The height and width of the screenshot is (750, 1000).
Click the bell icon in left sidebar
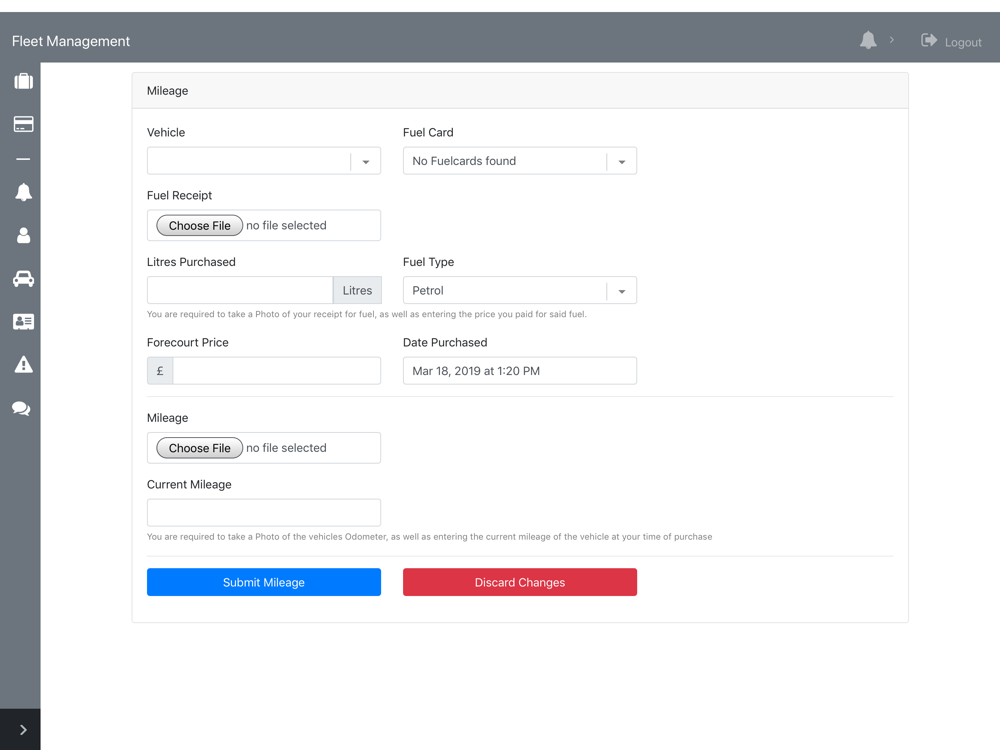23,192
